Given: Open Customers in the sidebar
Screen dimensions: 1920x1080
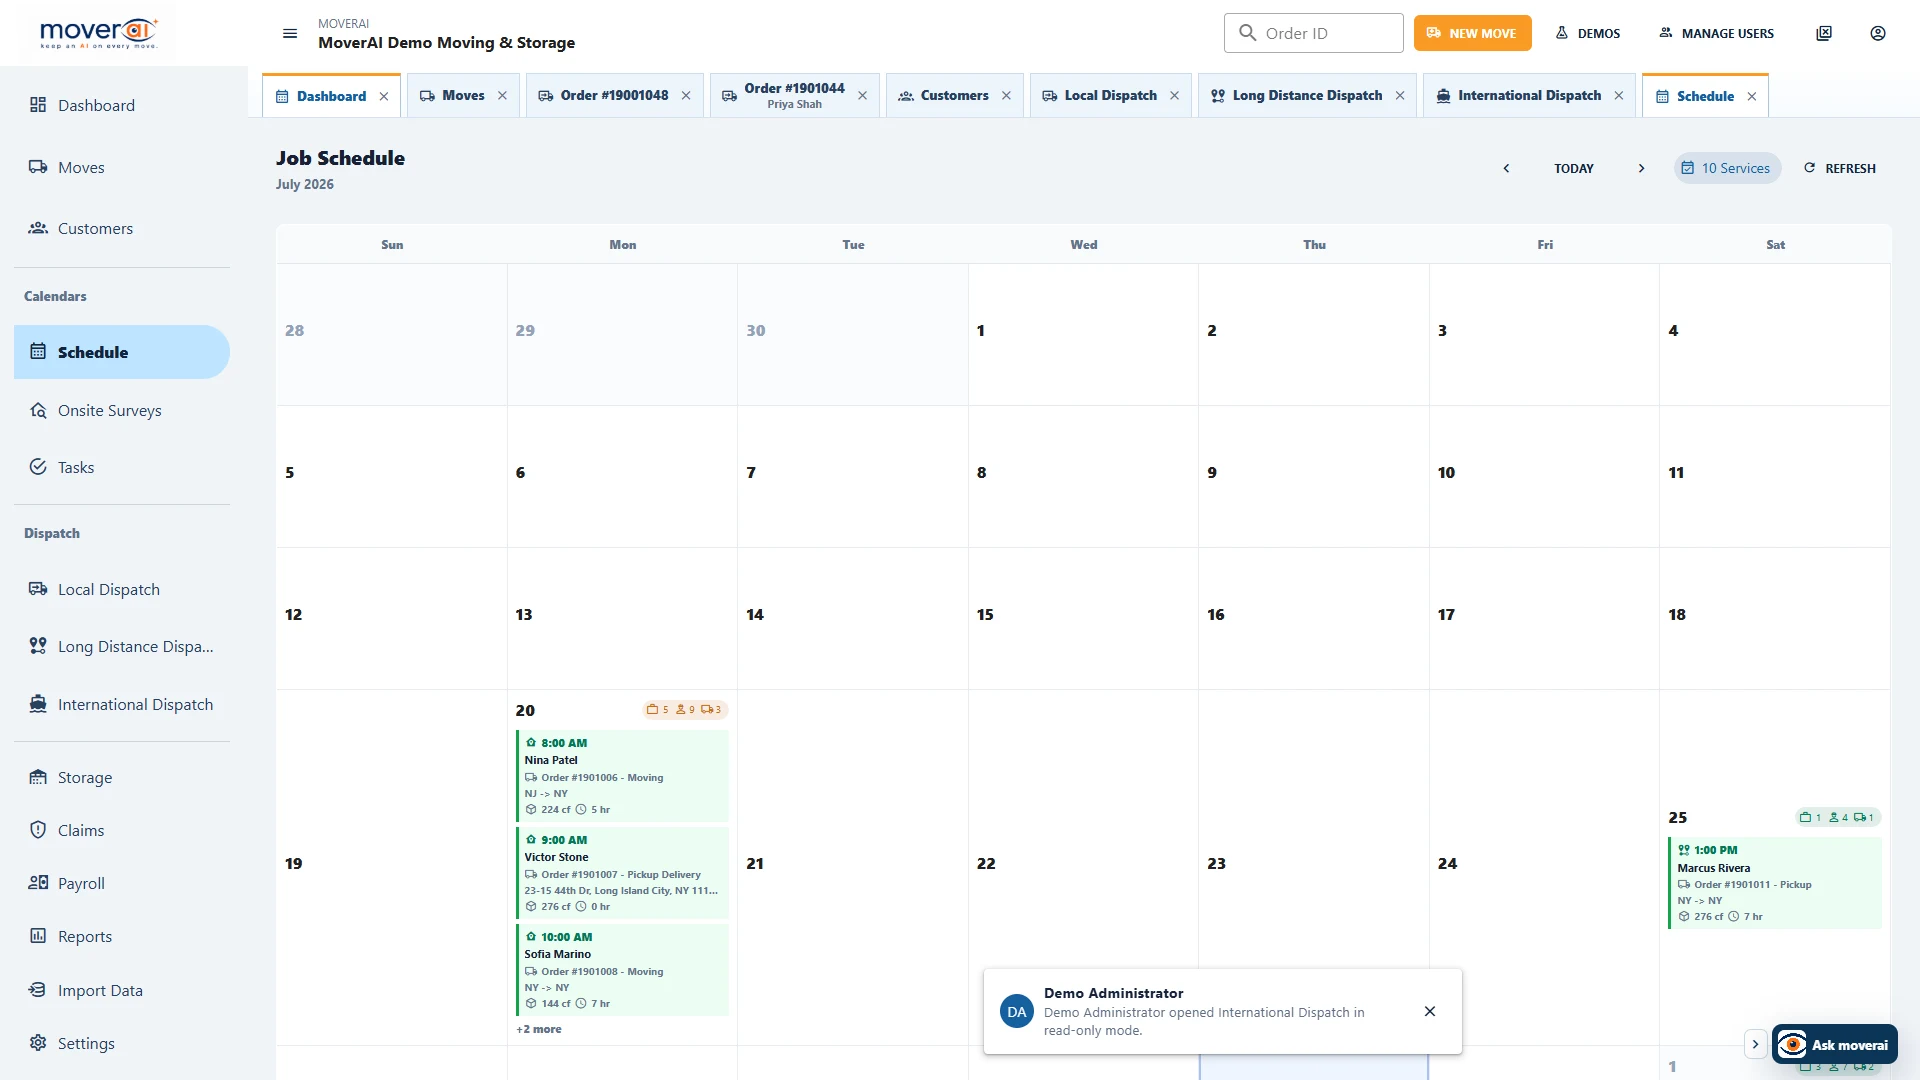Looking at the screenshot, I should click(122, 228).
